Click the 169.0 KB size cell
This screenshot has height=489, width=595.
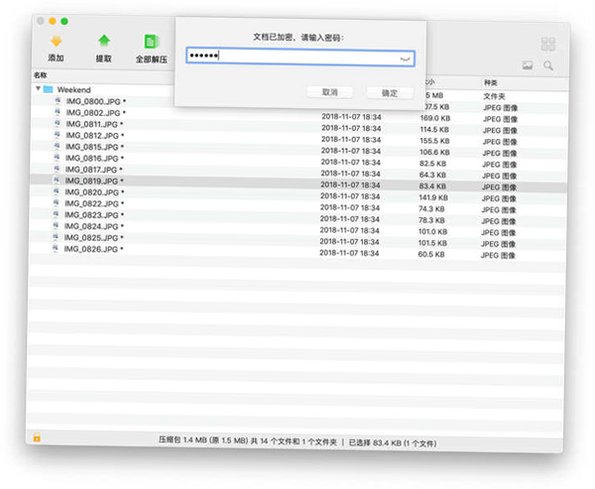point(435,118)
